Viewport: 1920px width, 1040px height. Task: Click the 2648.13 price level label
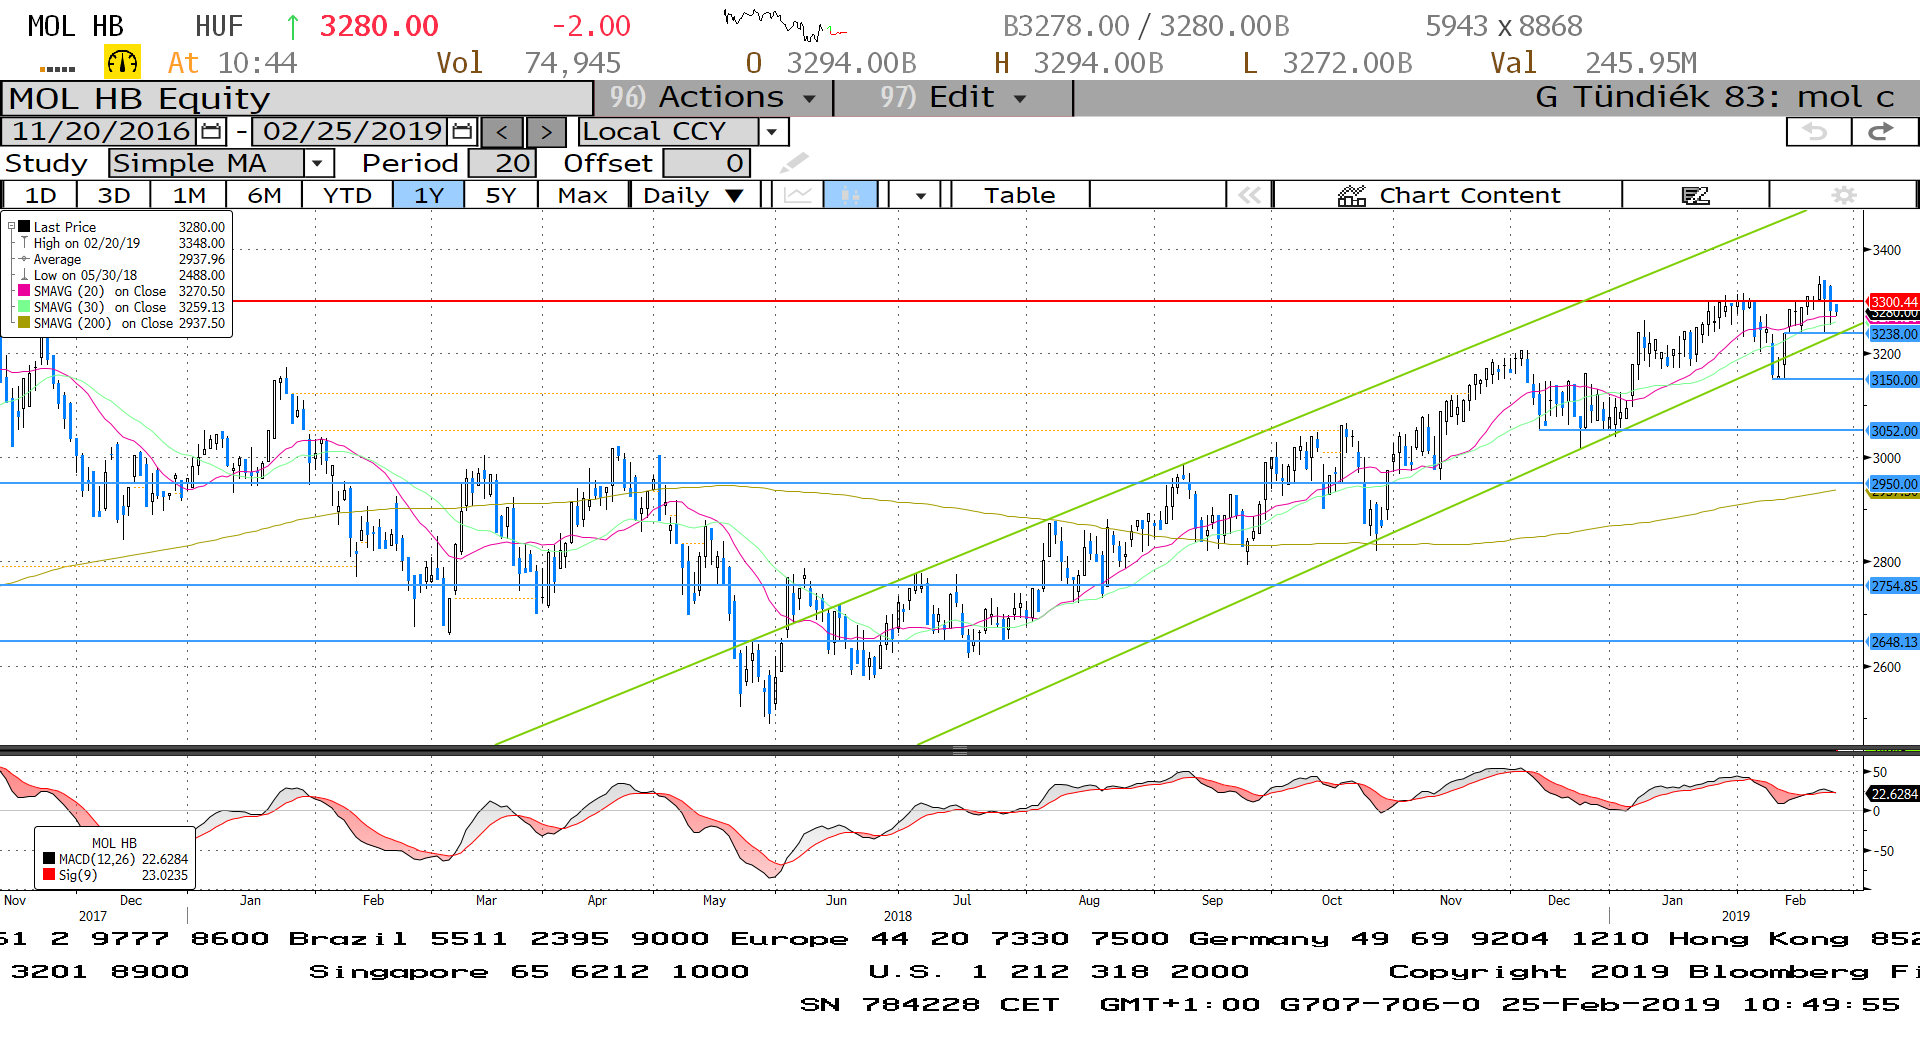(x=1894, y=642)
